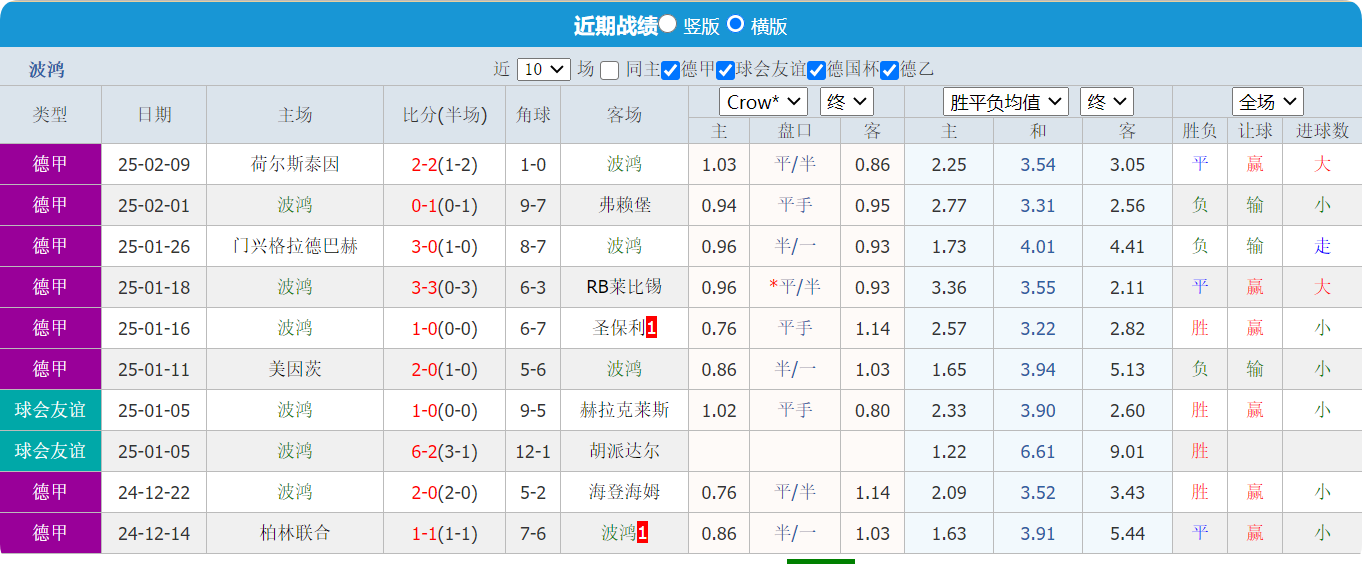Uncheck the 德国杯 filter checkbox
The image size is (1362, 564).
(x=817, y=70)
